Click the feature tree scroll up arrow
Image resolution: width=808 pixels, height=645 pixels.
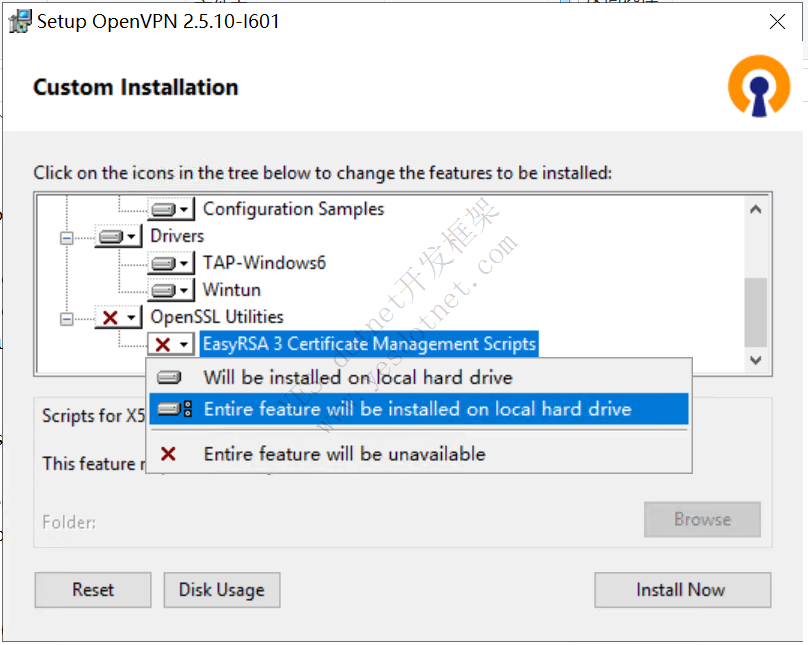pyautogui.click(x=755, y=209)
